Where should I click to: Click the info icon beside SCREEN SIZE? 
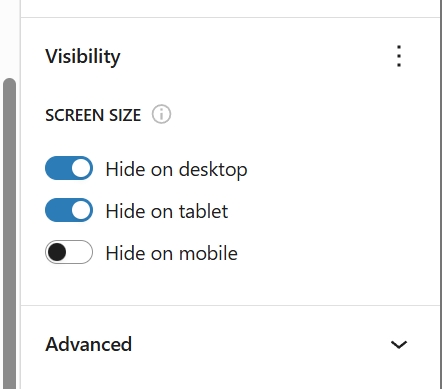(x=161, y=115)
